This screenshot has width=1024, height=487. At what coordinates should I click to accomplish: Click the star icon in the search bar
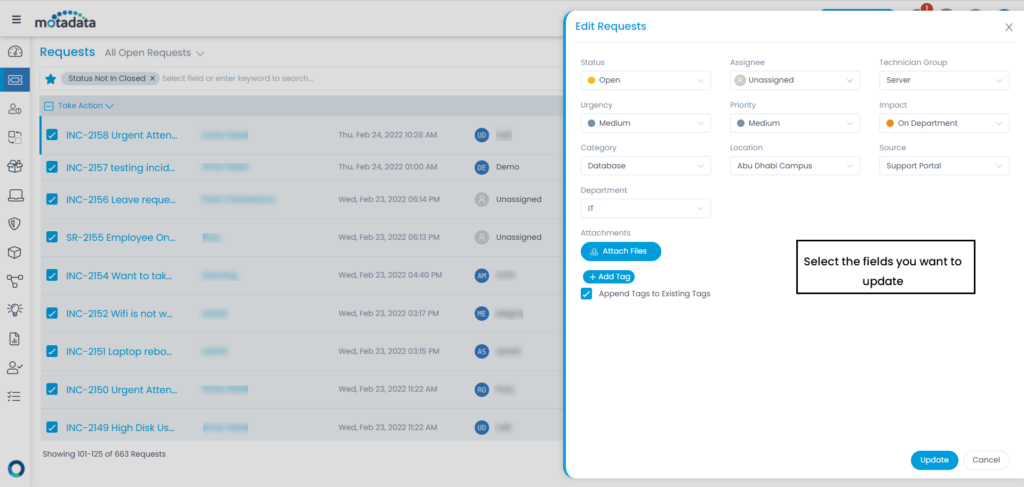click(50, 78)
